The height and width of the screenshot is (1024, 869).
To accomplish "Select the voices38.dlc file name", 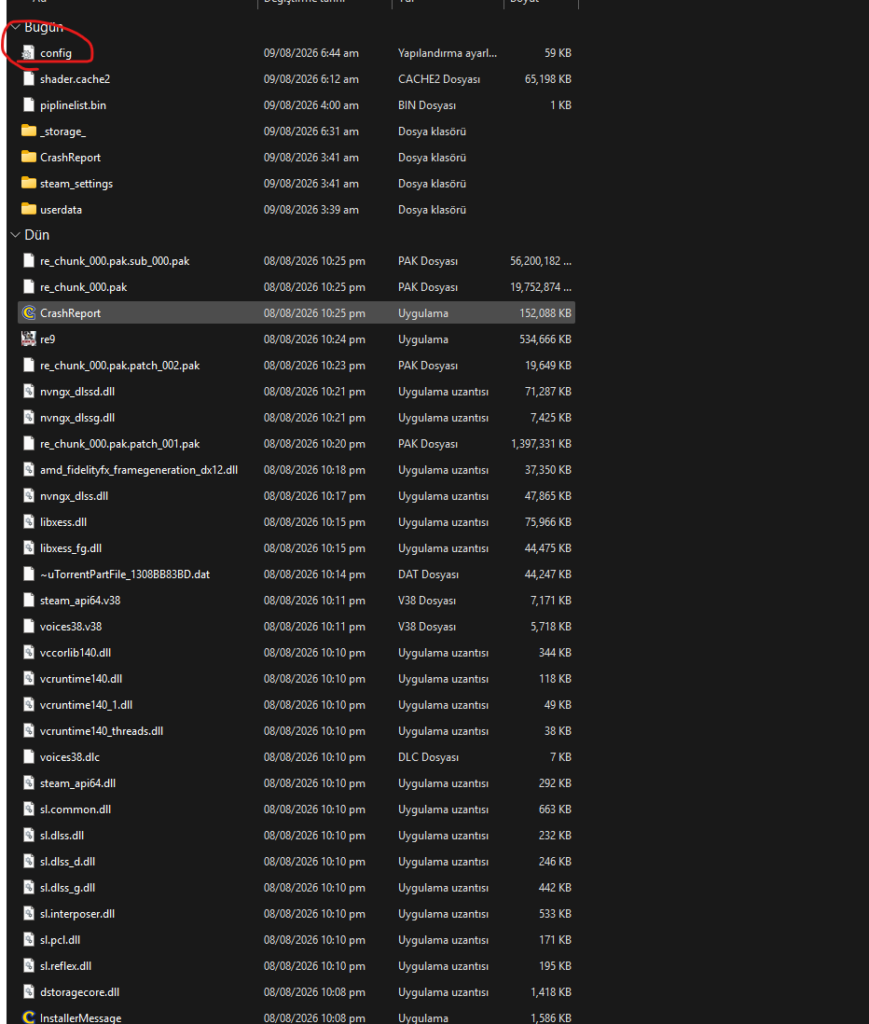I will pyautogui.click(x=69, y=757).
